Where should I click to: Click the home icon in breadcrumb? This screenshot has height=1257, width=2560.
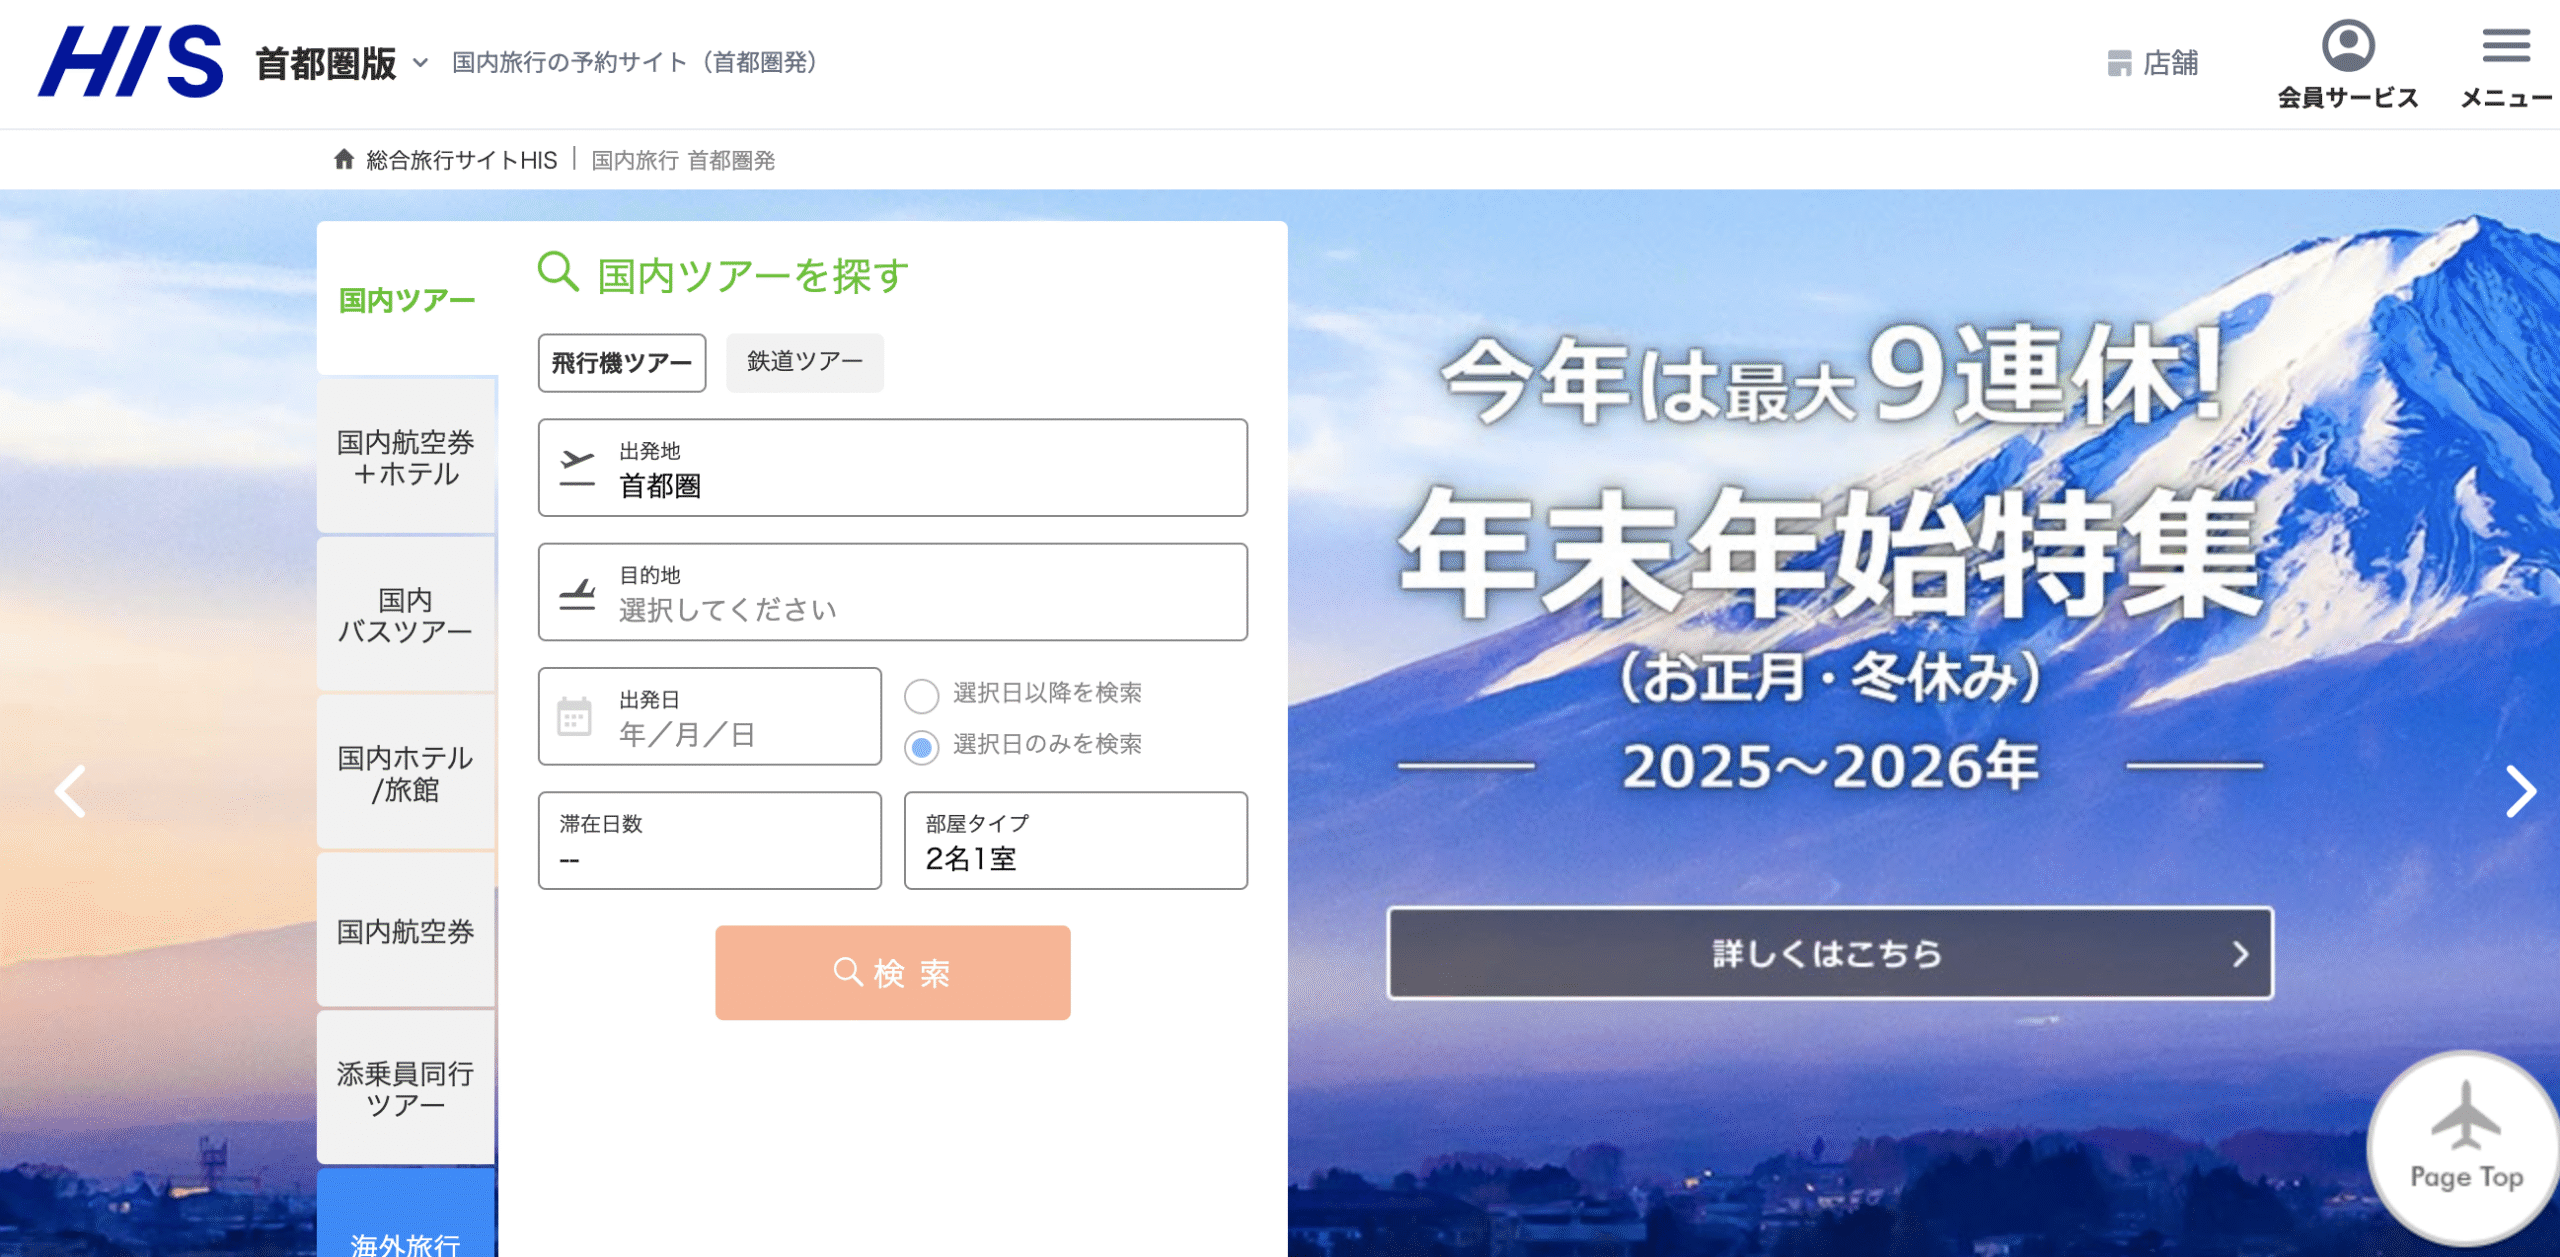tap(344, 159)
